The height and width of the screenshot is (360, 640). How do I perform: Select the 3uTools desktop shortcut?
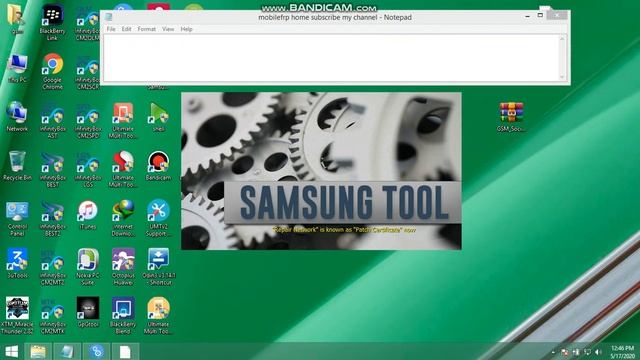[17, 264]
